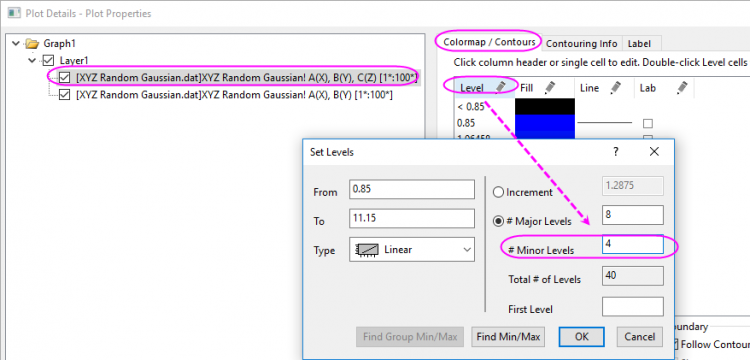Toggle the Layer1 checkbox
The image size is (750, 360).
49,61
